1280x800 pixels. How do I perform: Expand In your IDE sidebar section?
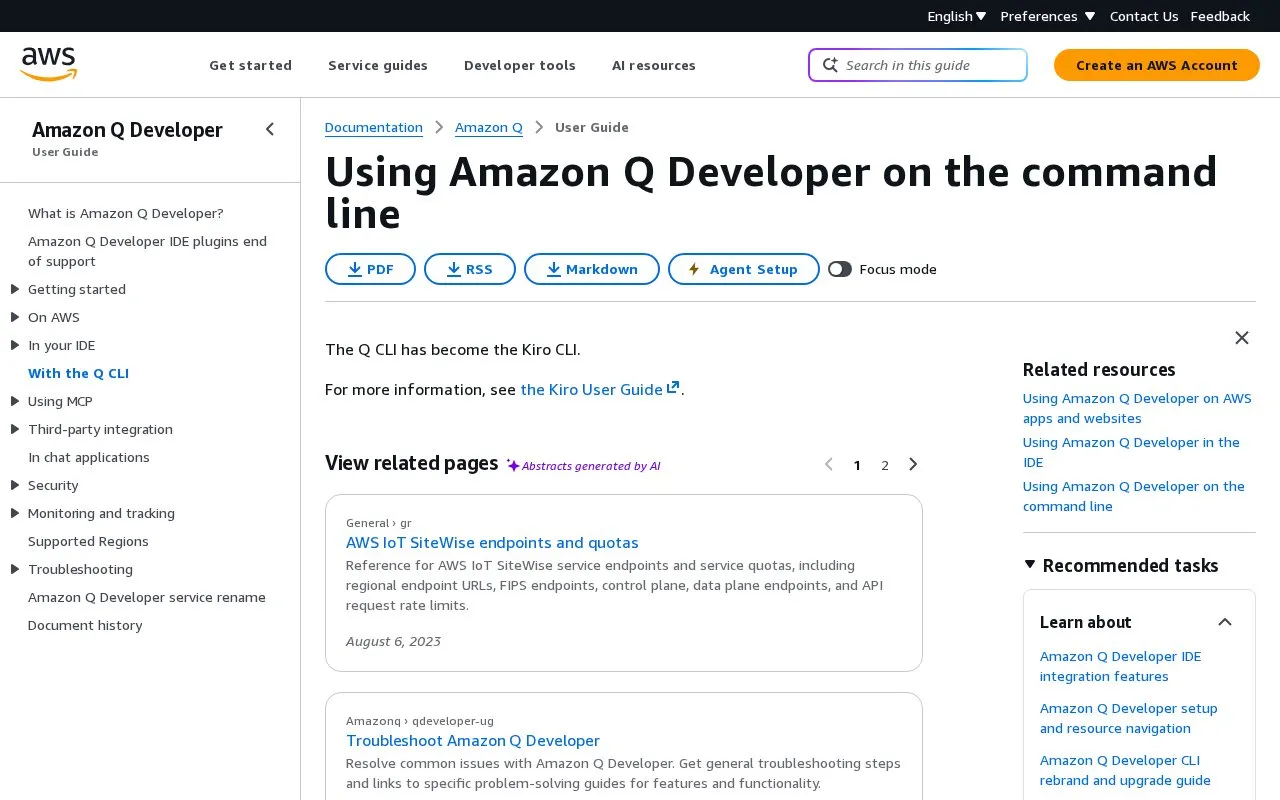pyautogui.click(x=15, y=345)
